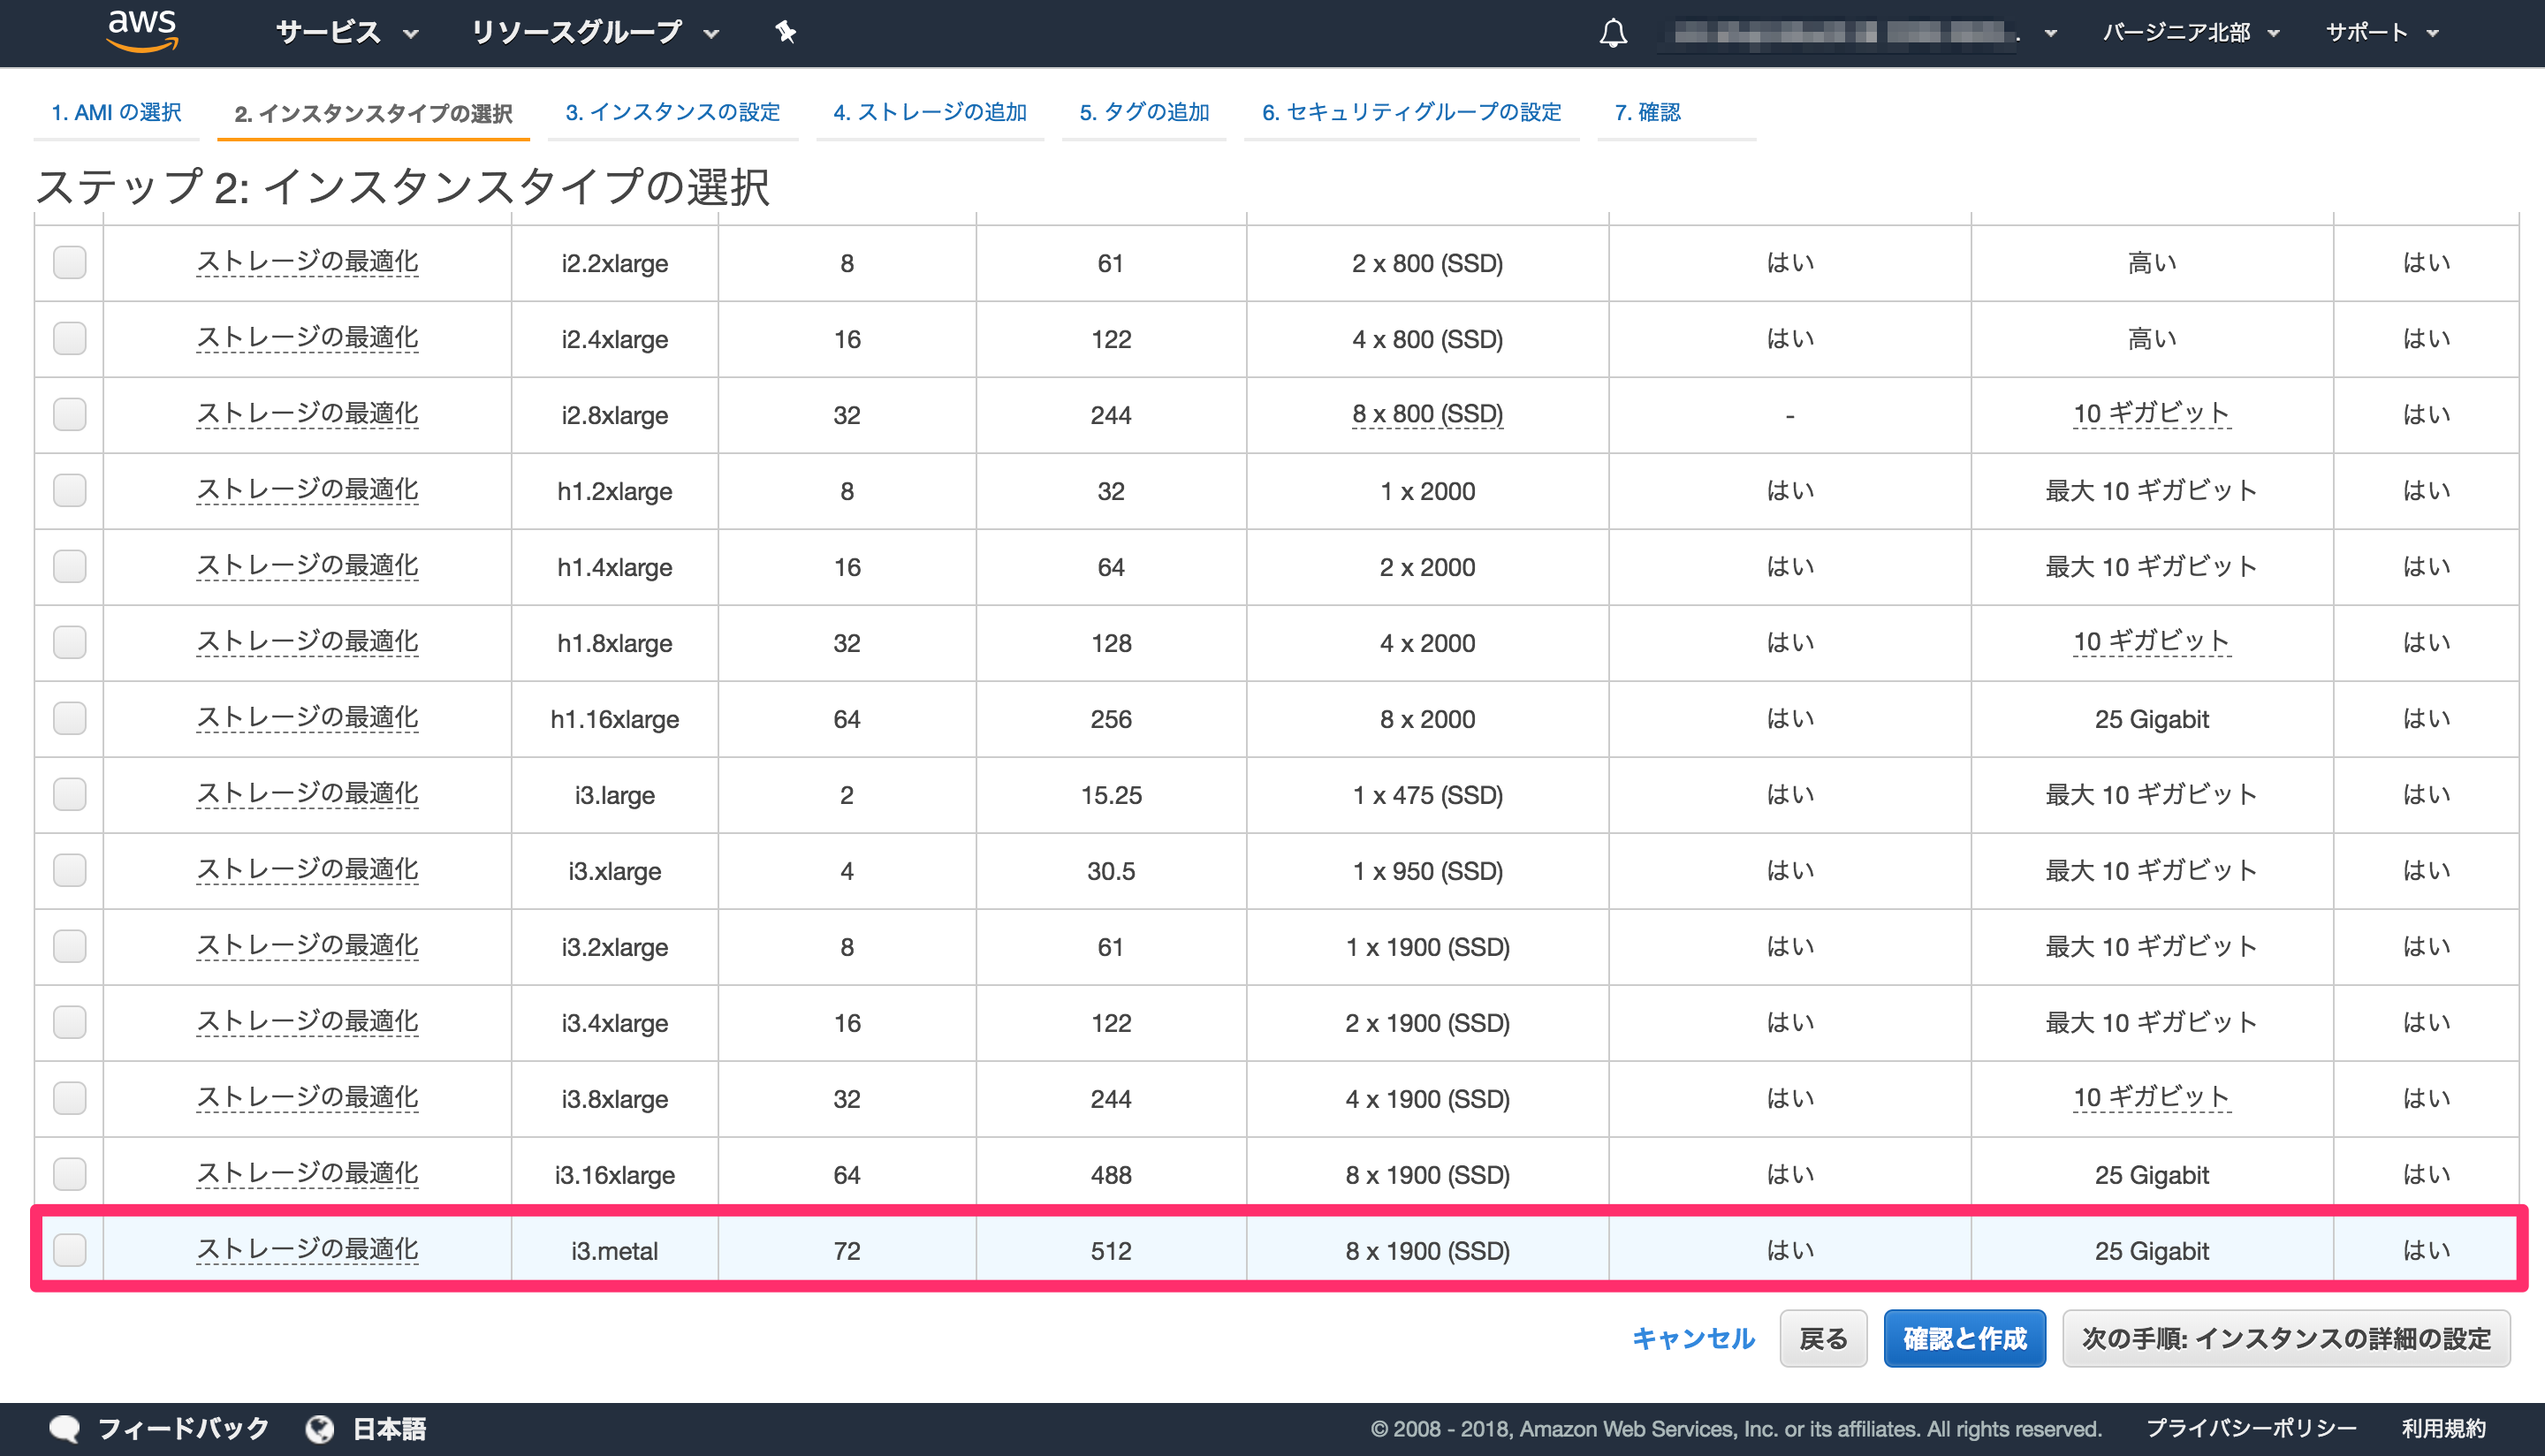Viewport: 2545px width, 1456px height.
Task: Select the i3.4xlarge row checkbox
Action: pos(70,1023)
